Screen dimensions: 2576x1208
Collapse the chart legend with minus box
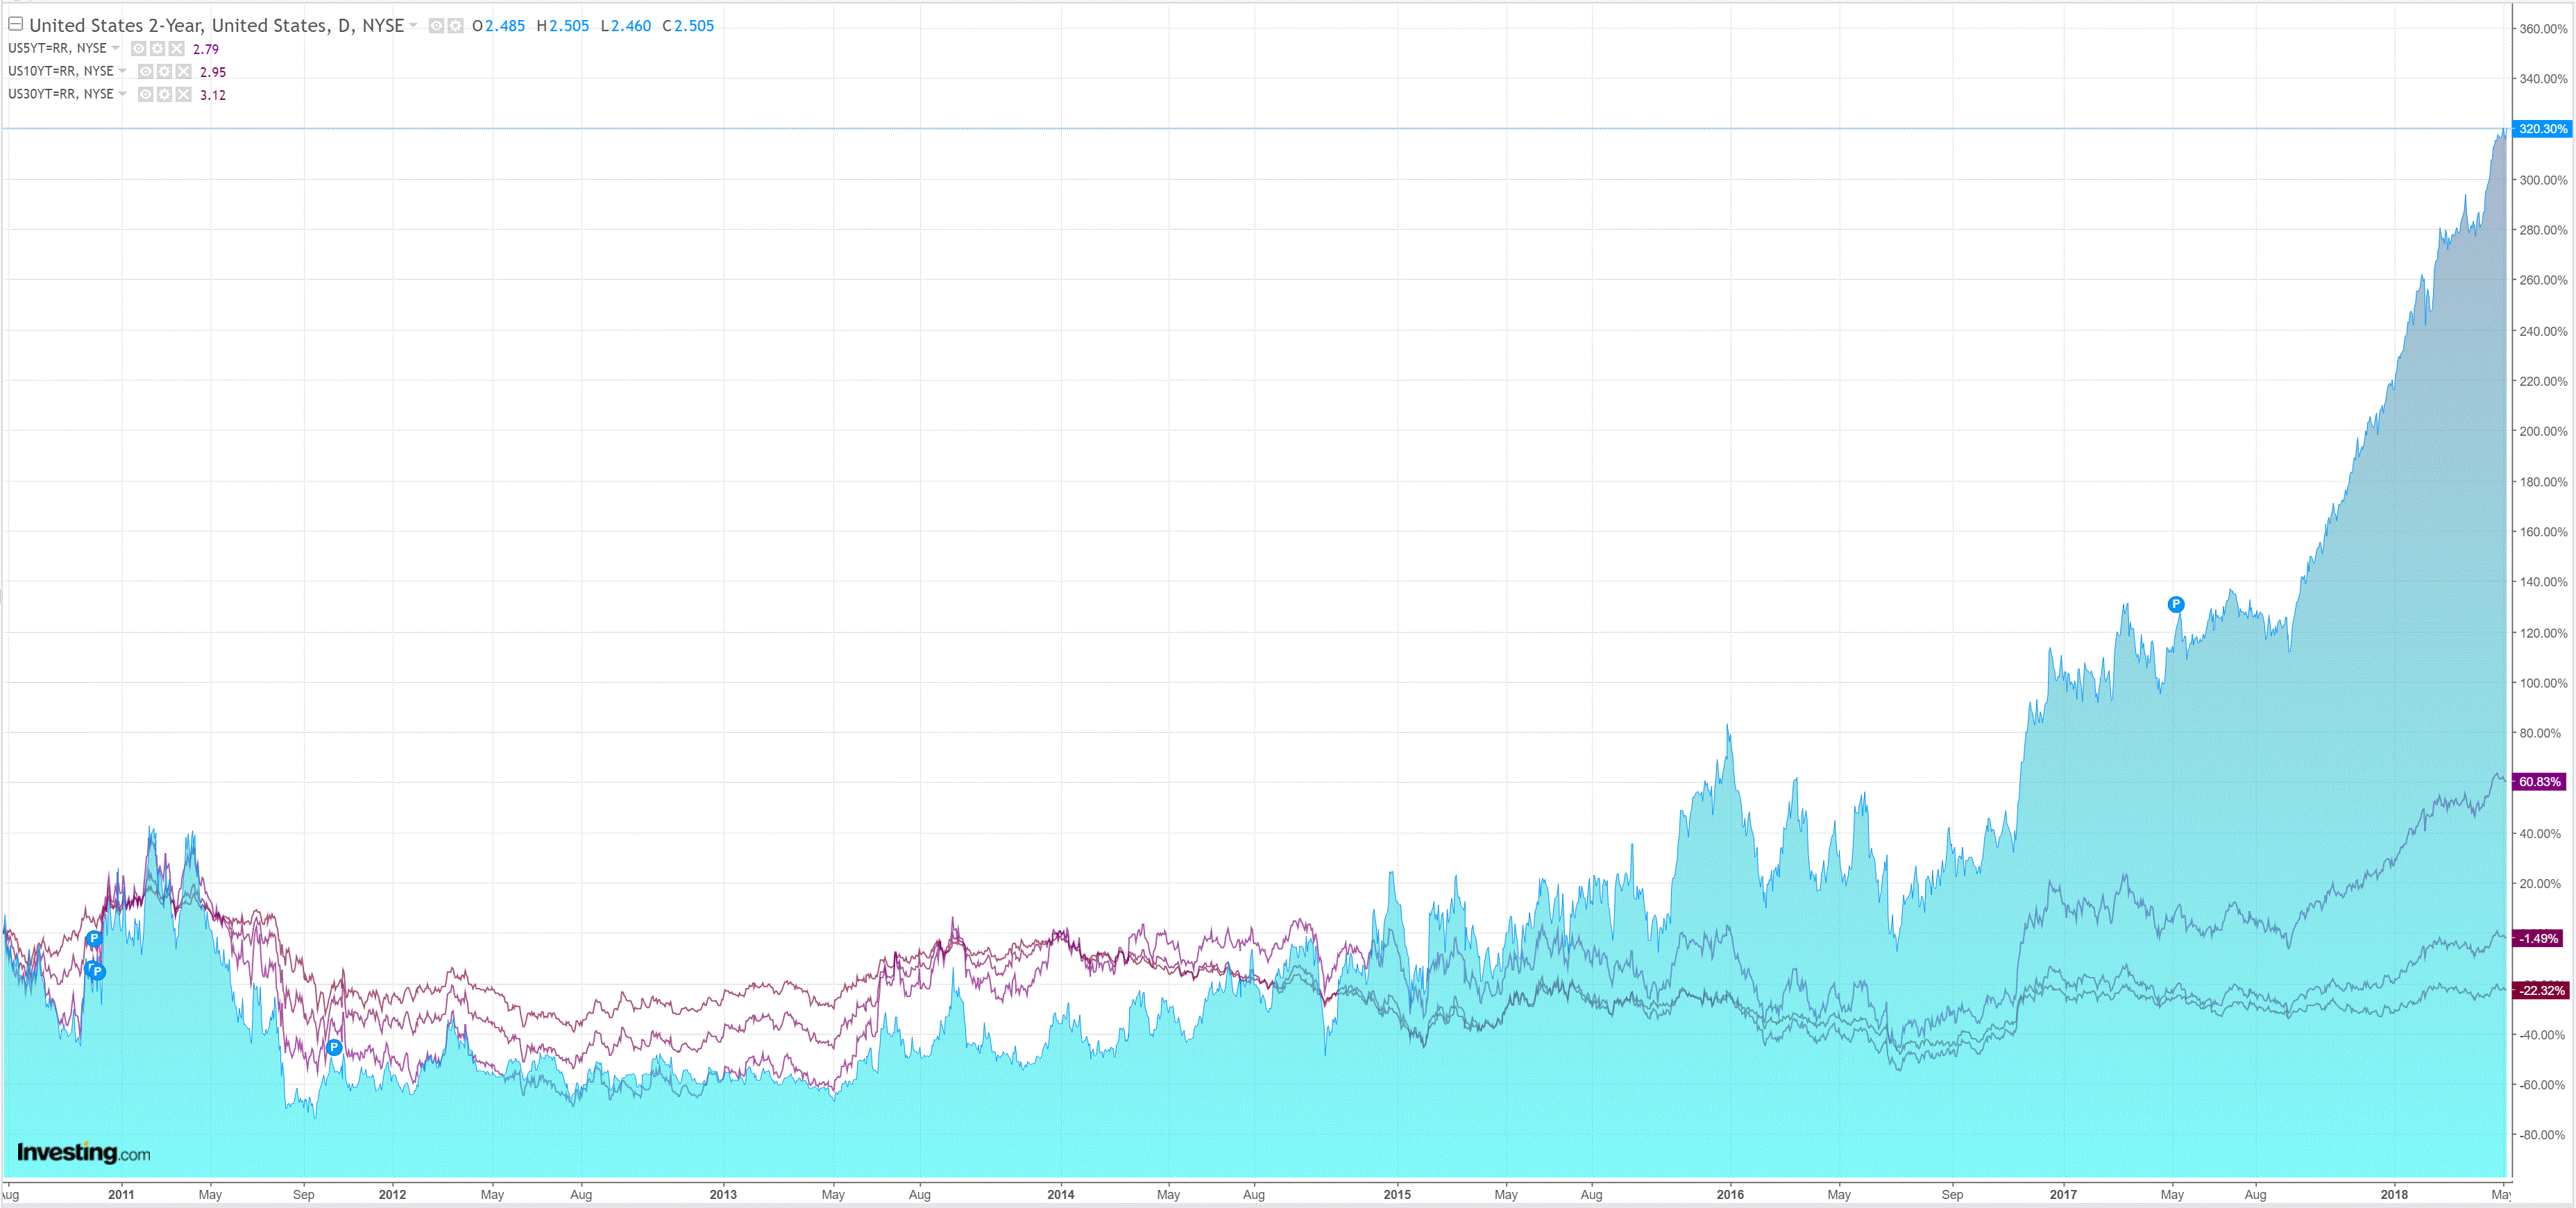[15, 24]
